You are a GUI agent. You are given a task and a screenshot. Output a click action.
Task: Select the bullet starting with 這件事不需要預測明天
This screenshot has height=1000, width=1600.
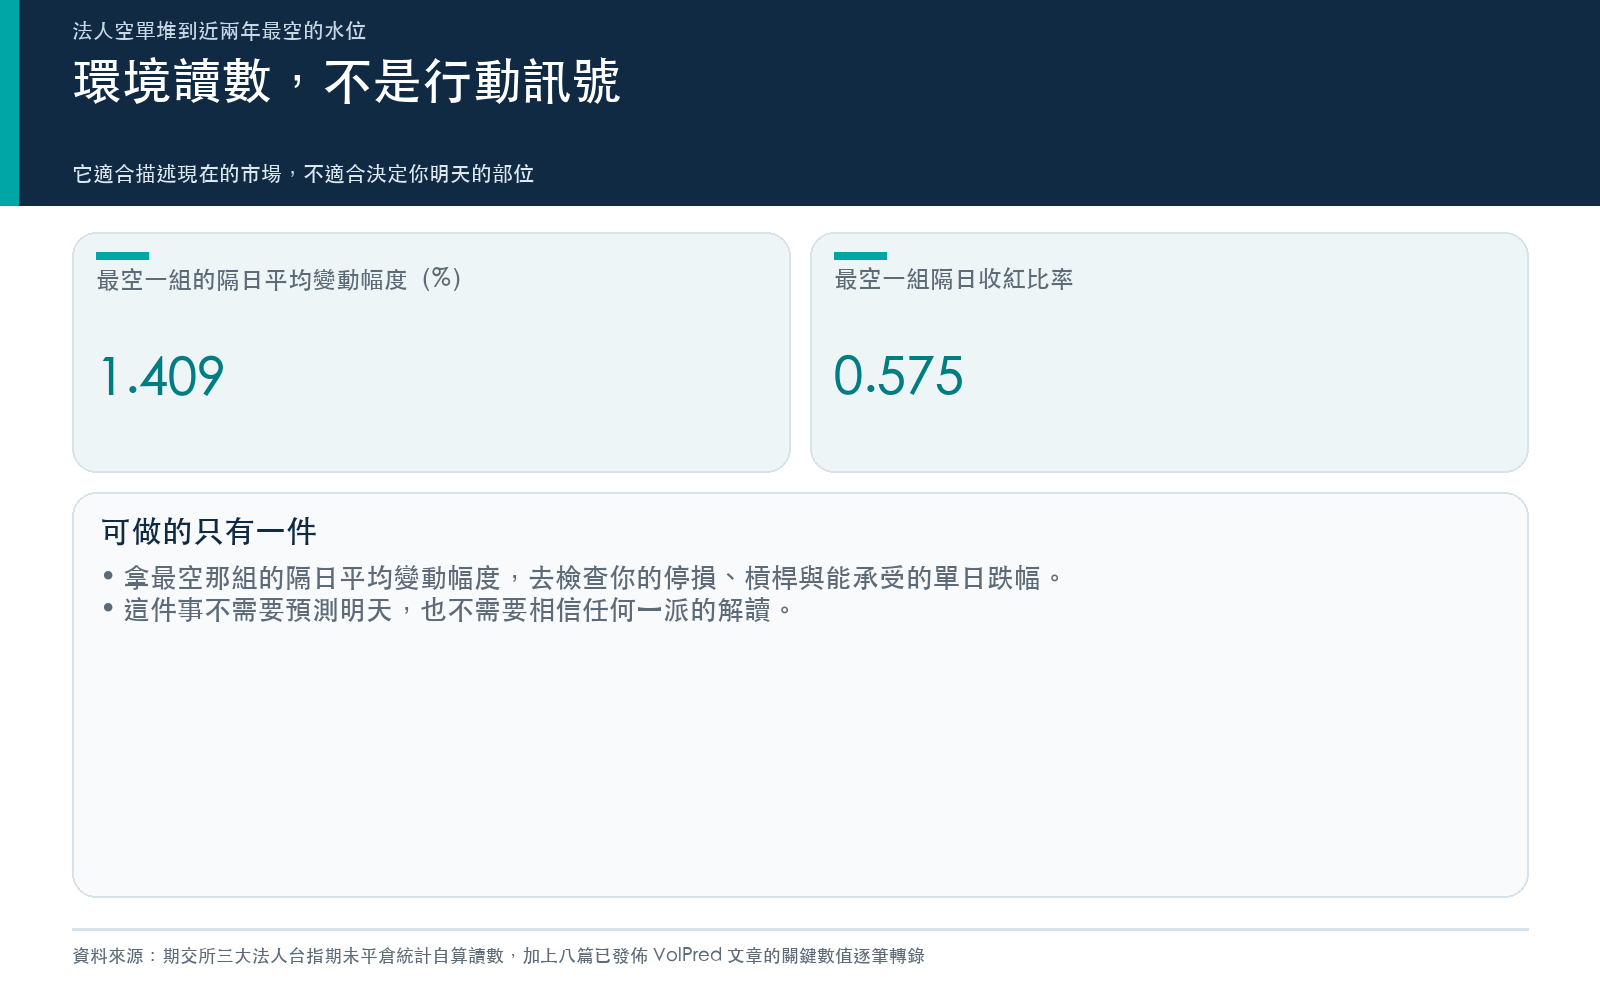click(447, 610)
